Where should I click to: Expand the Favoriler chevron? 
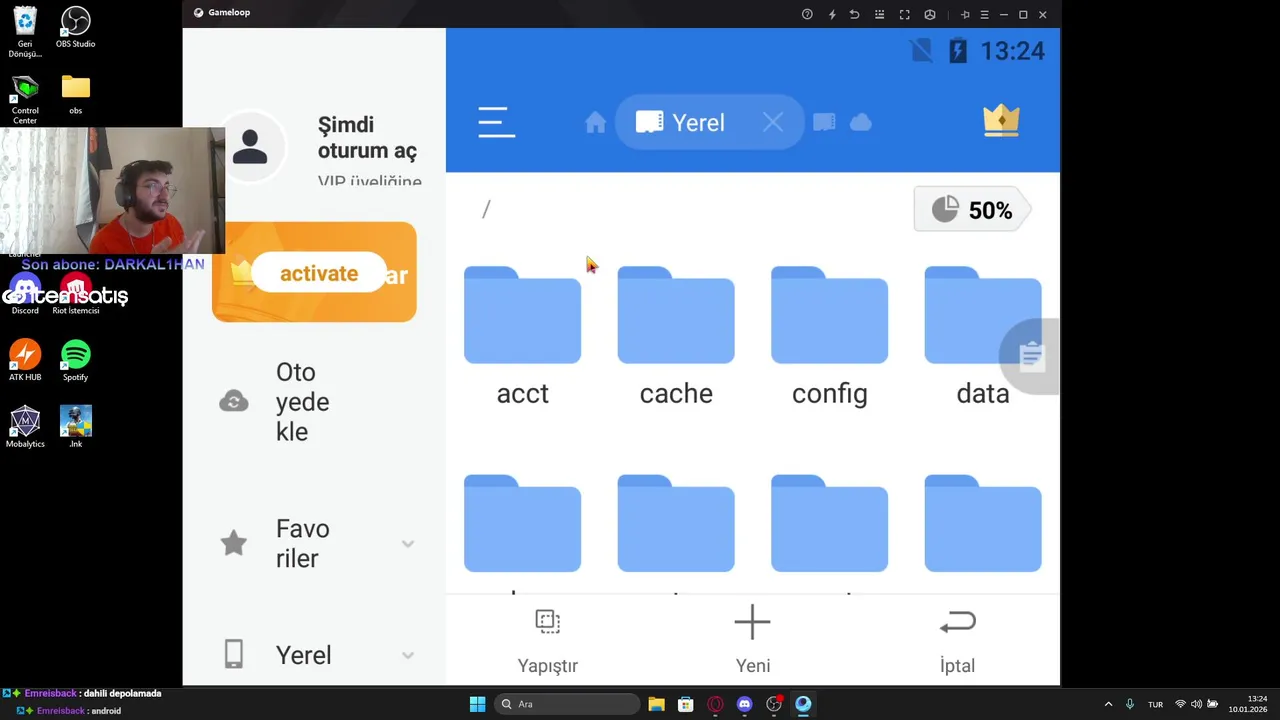point(408,543)
